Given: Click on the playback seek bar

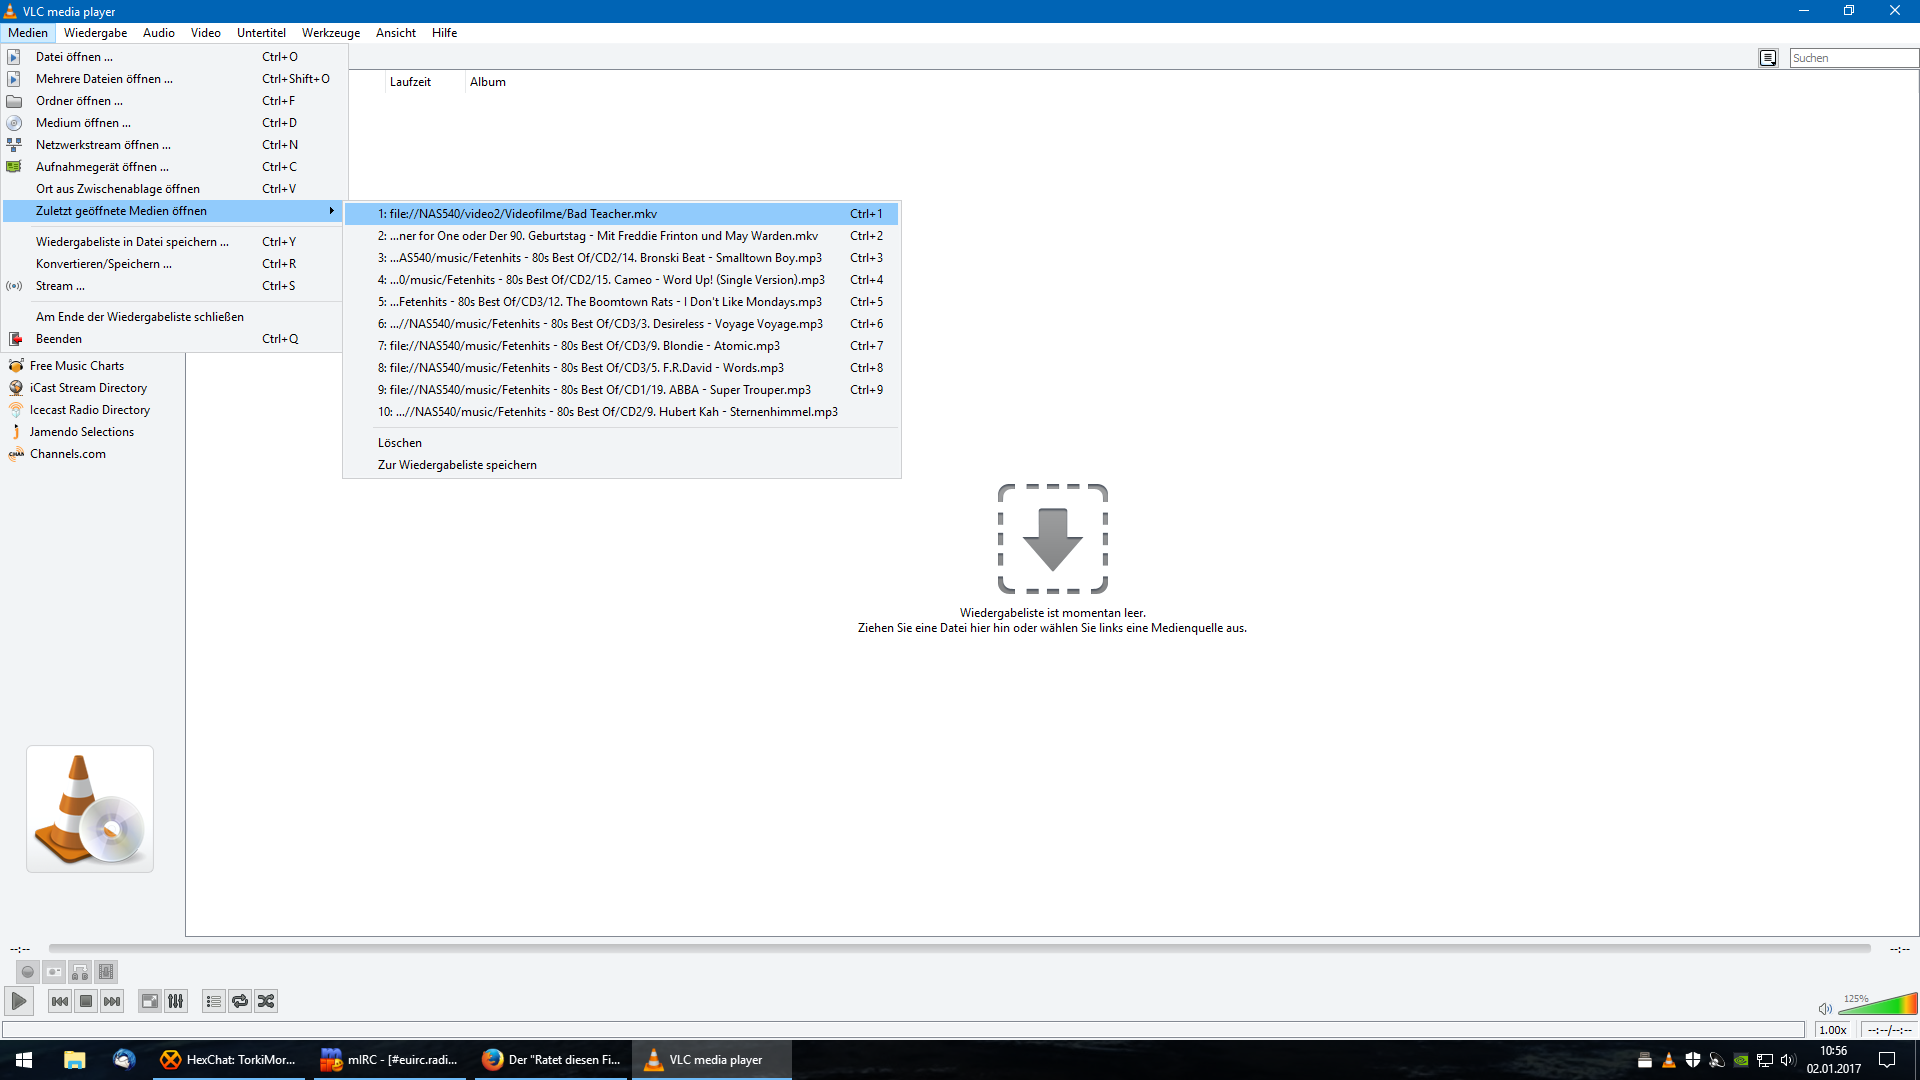Looking at the screenshot, I should point(959,948).
